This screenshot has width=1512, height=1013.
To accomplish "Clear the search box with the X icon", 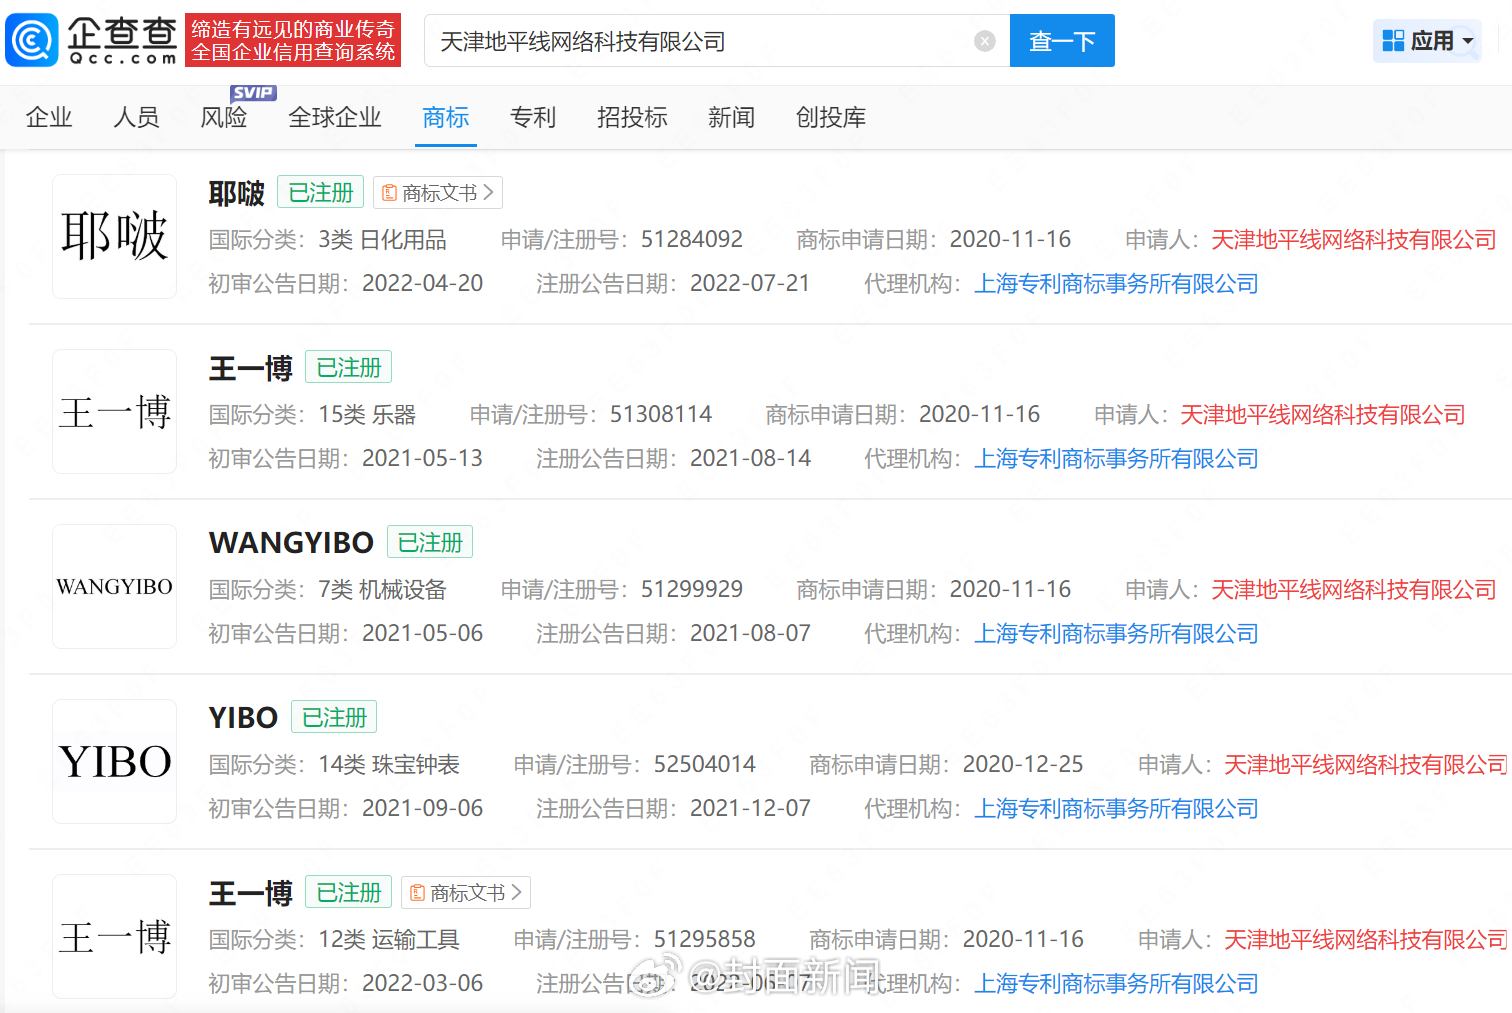I will pyautogui.click(x=985, y=41).
